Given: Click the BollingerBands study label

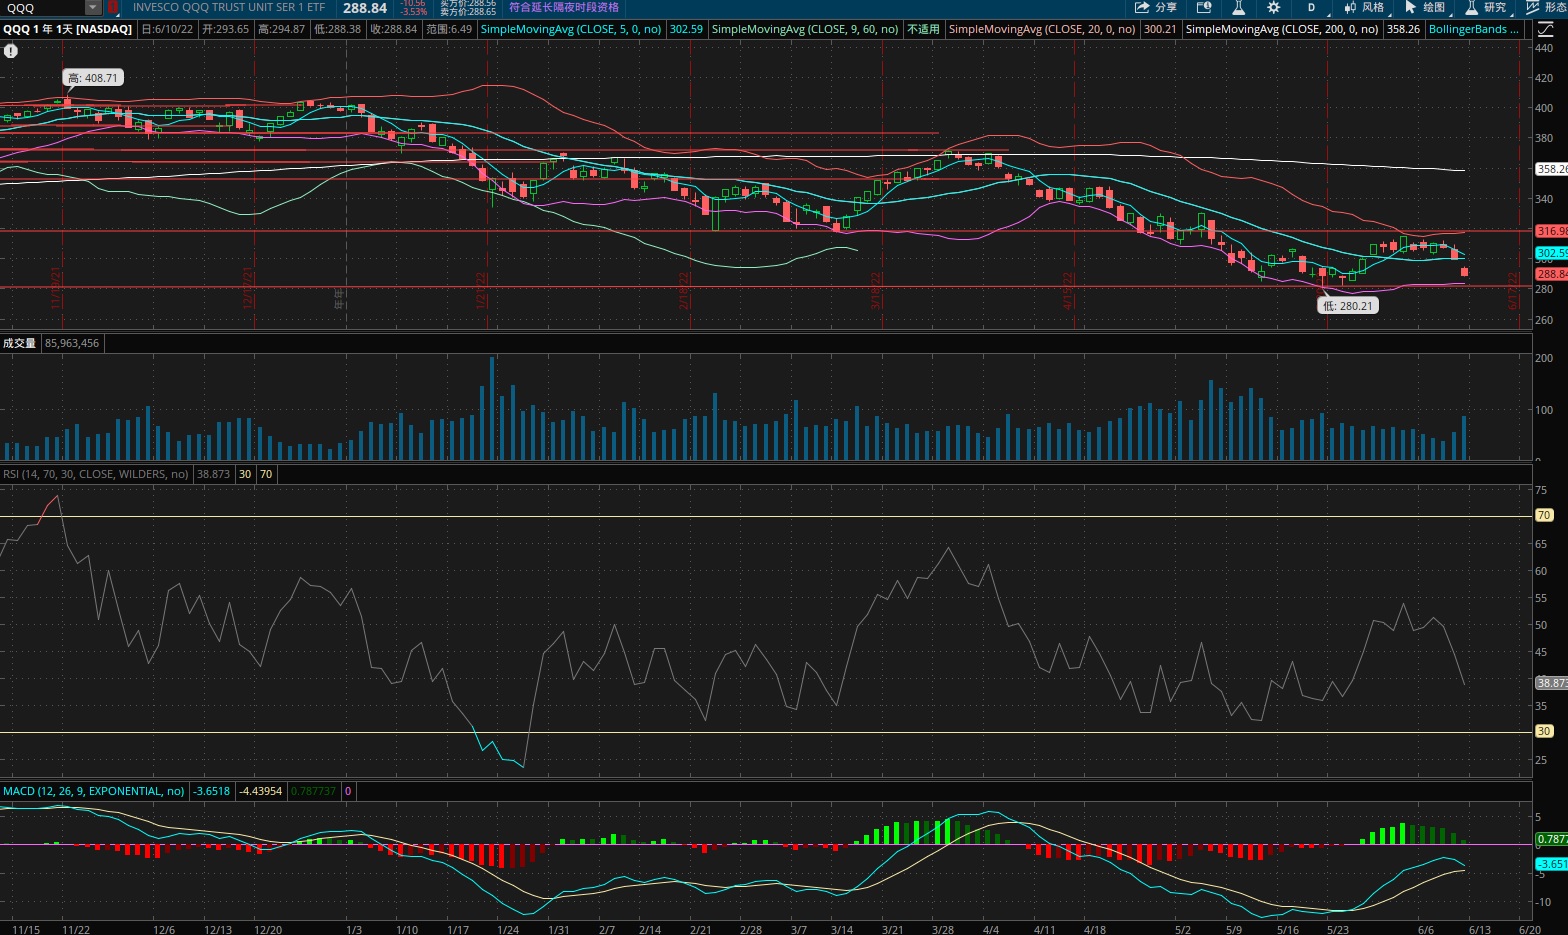Looking at the screenshot, I should pos(1473,29).
